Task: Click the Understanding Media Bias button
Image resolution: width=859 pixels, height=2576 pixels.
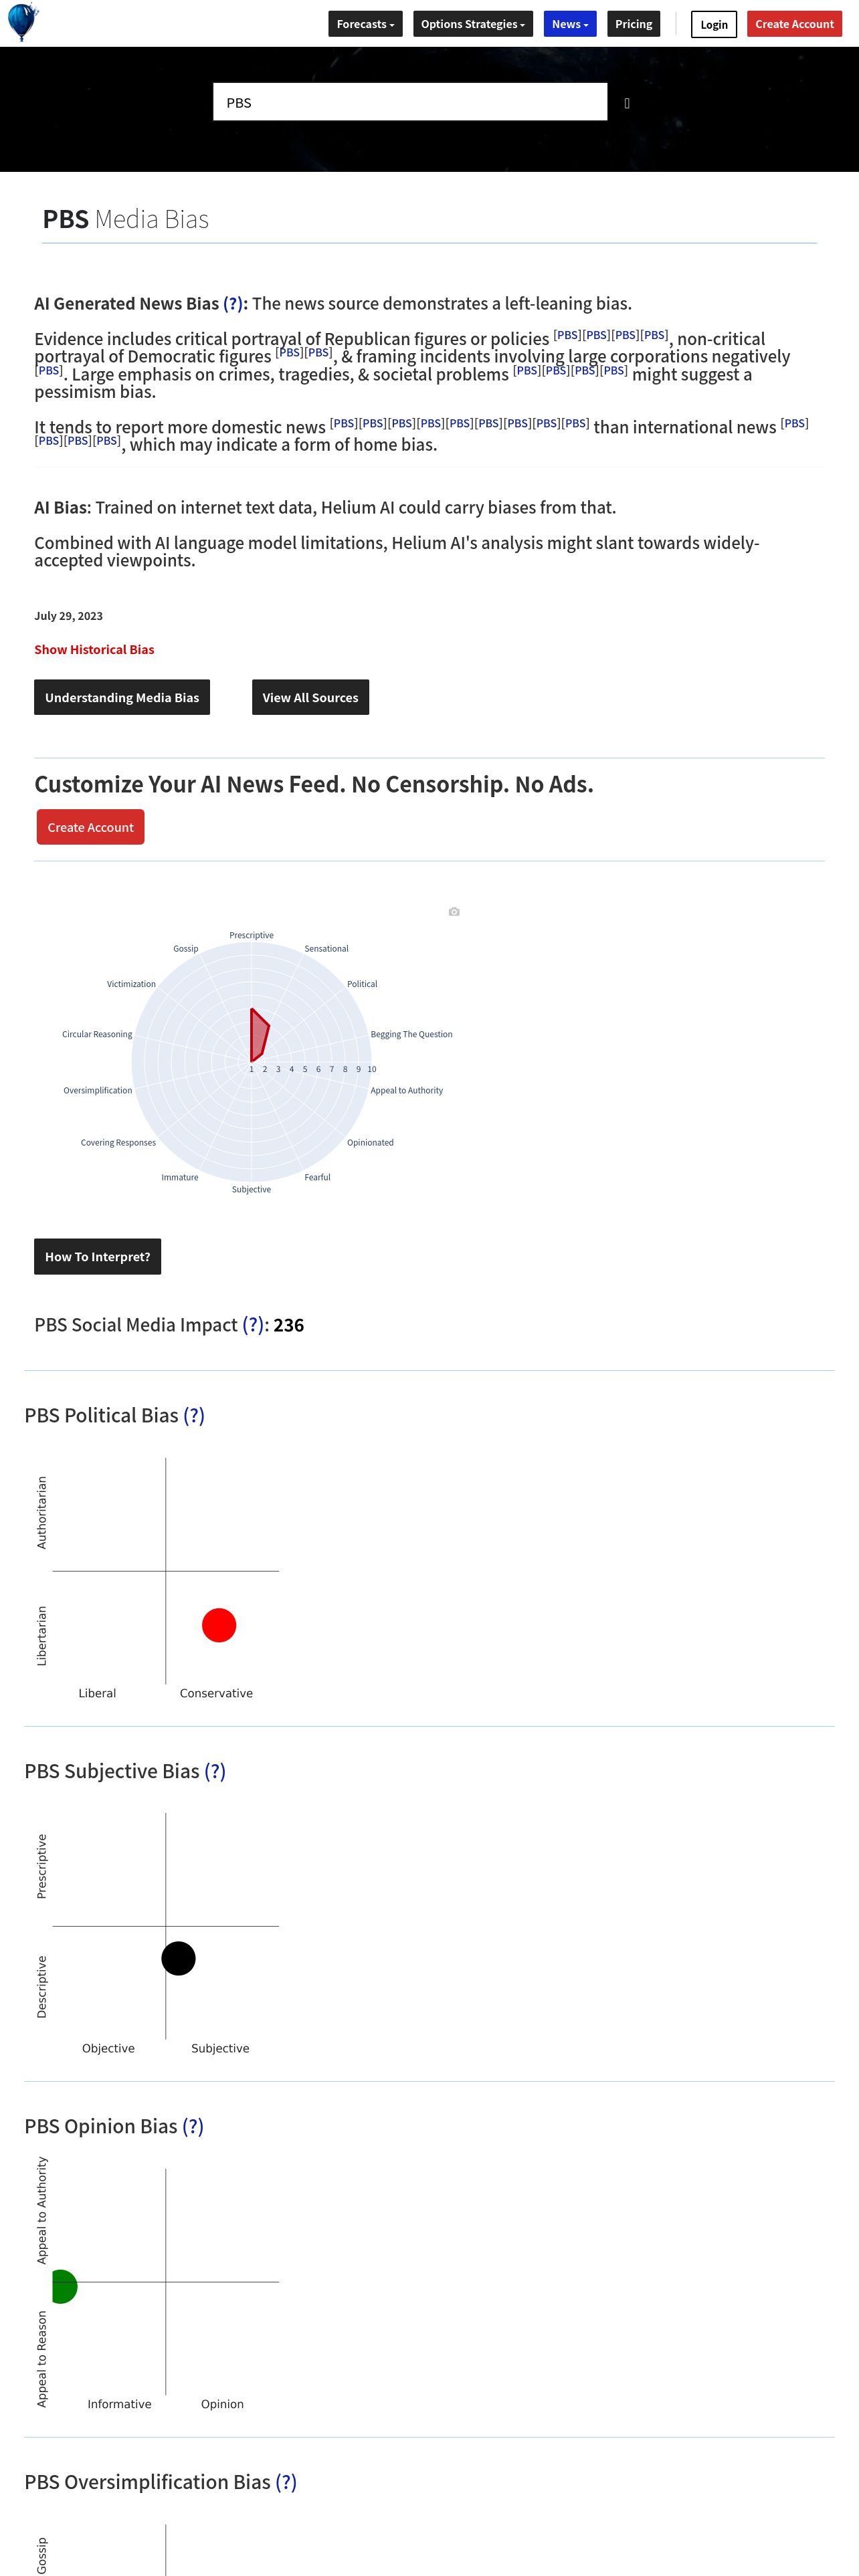Action: (122, 697)
